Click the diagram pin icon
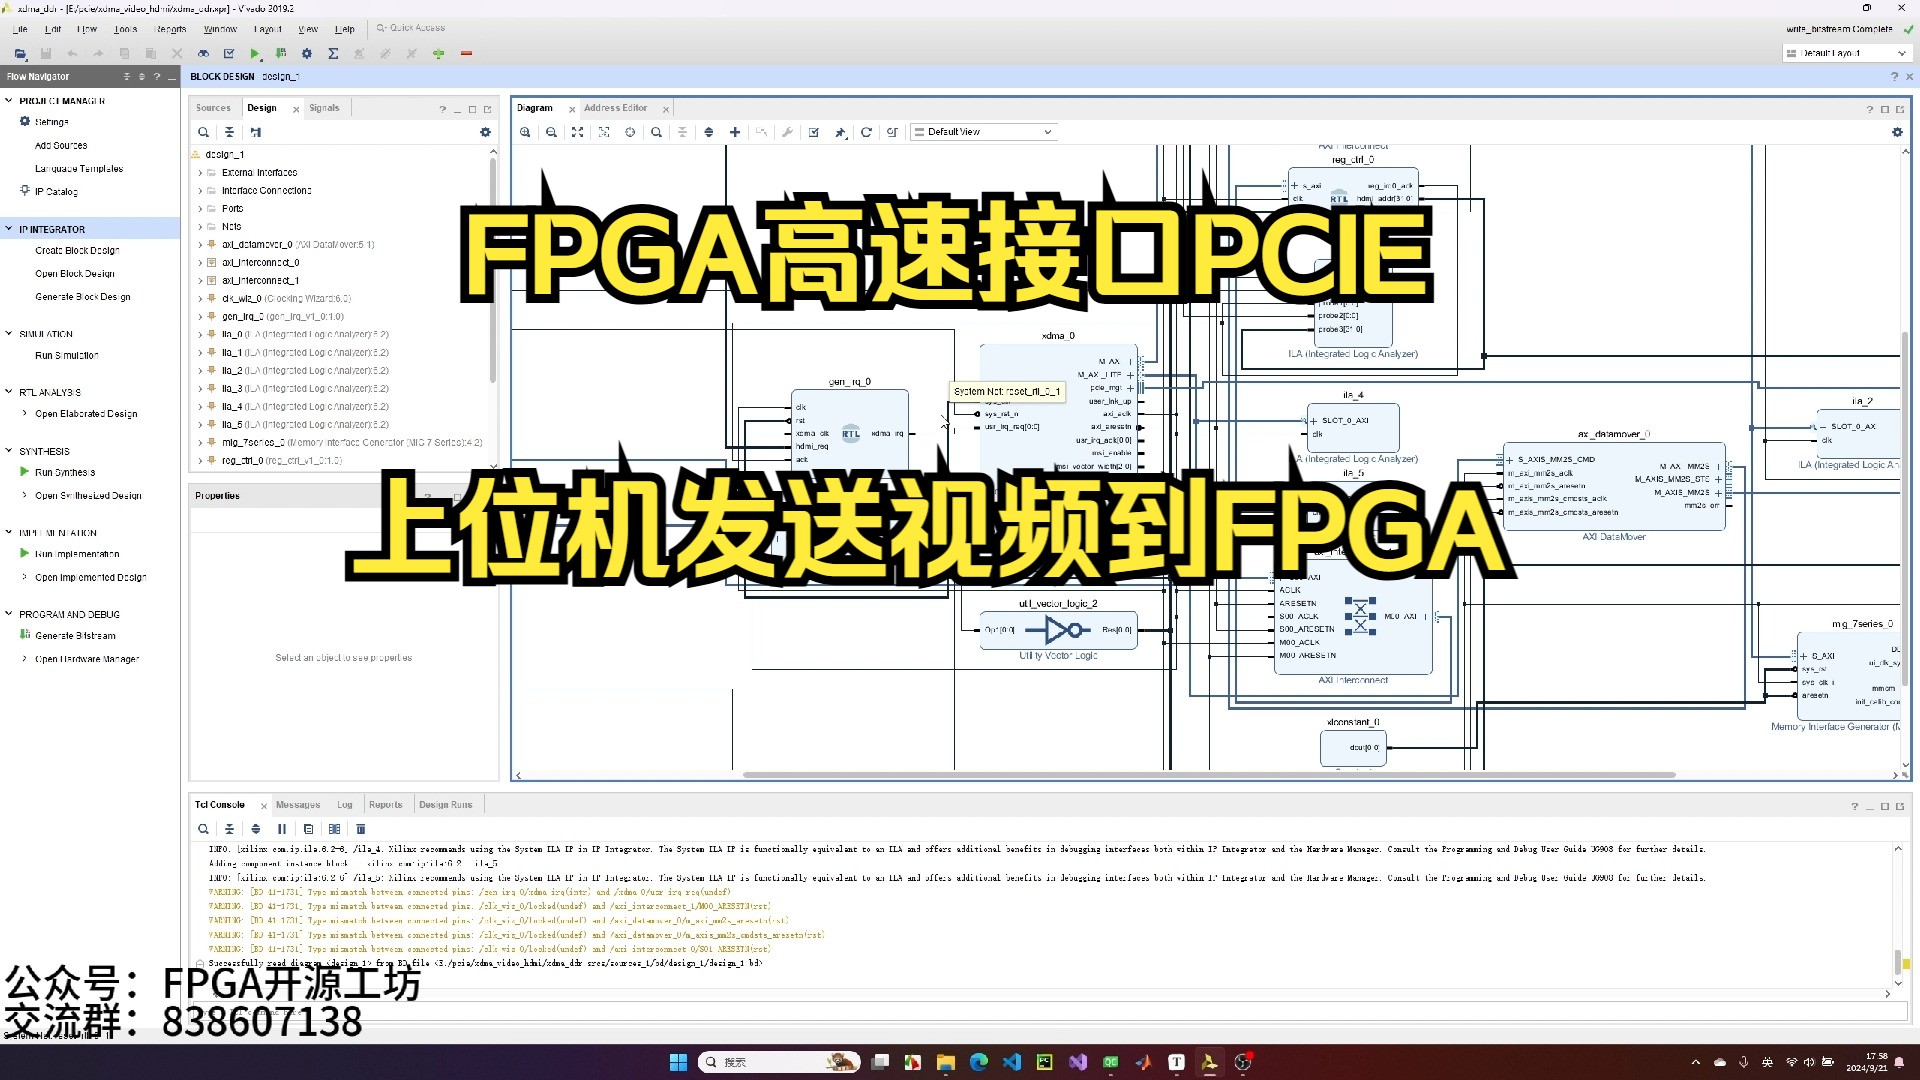Viewport: 1920px width, 1080px height. point(840,132)
